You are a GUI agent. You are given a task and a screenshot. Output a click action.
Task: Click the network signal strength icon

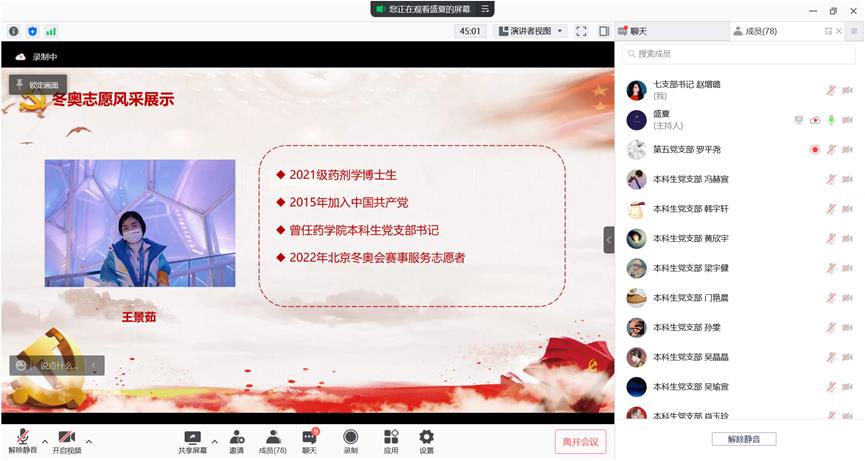click(x=51, y=31)
